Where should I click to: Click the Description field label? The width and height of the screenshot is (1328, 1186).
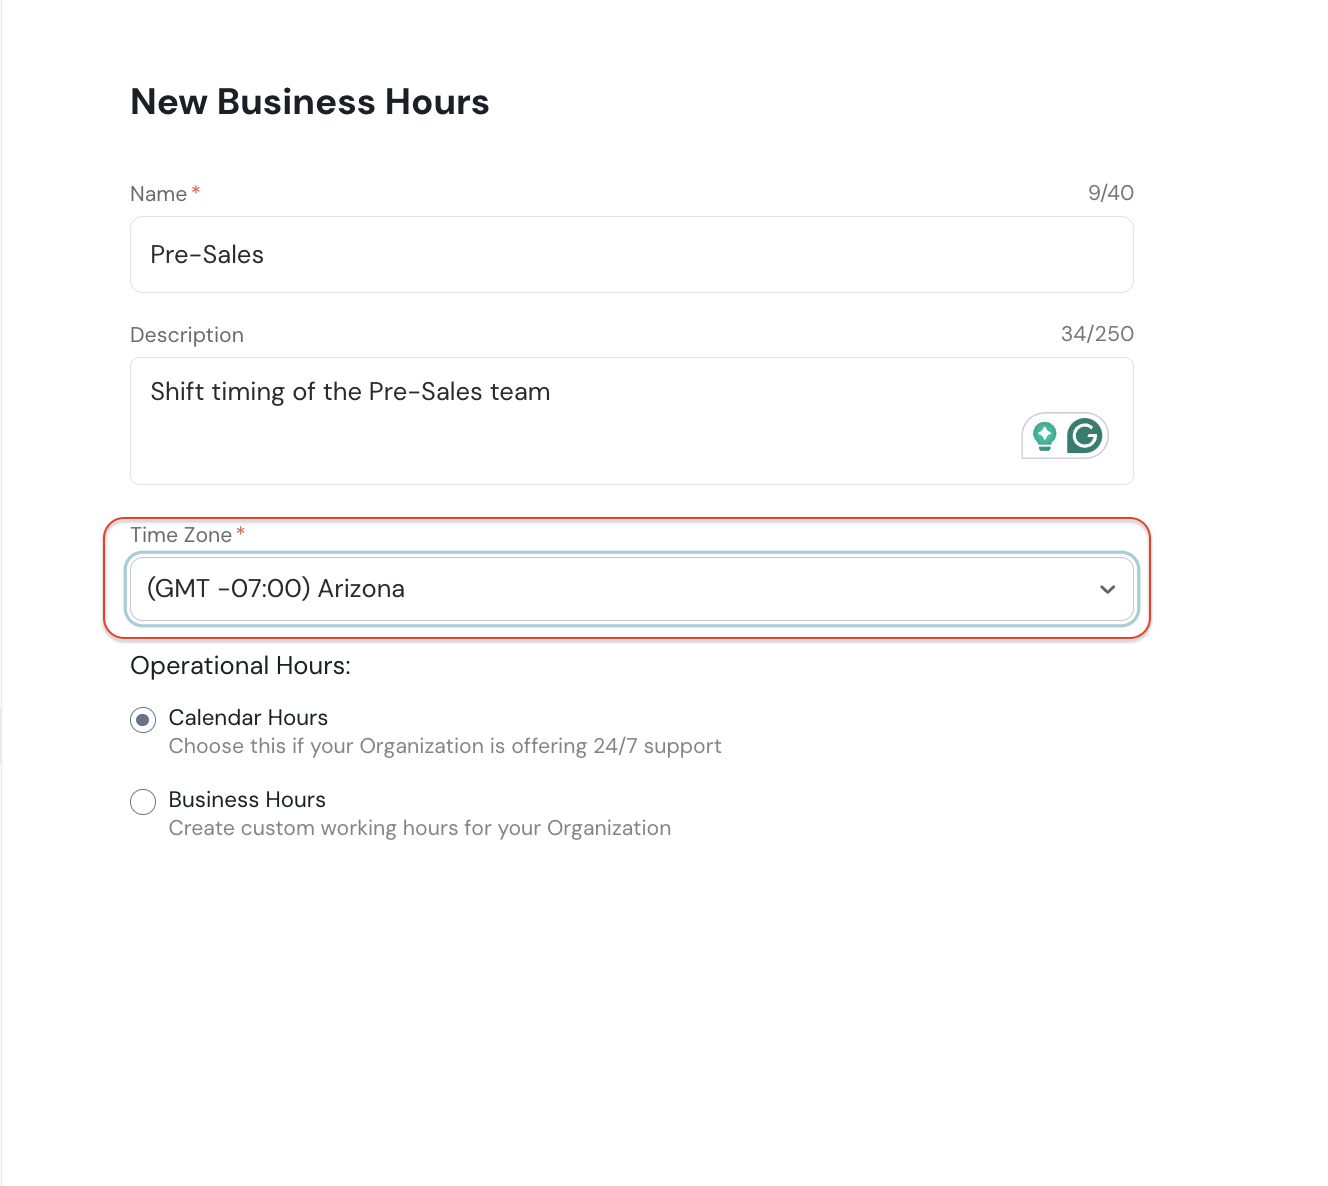(x=187, y=335)
